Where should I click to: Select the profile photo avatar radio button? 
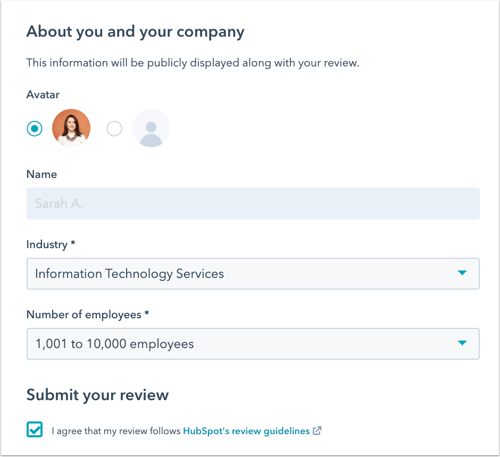pos(35,129)
